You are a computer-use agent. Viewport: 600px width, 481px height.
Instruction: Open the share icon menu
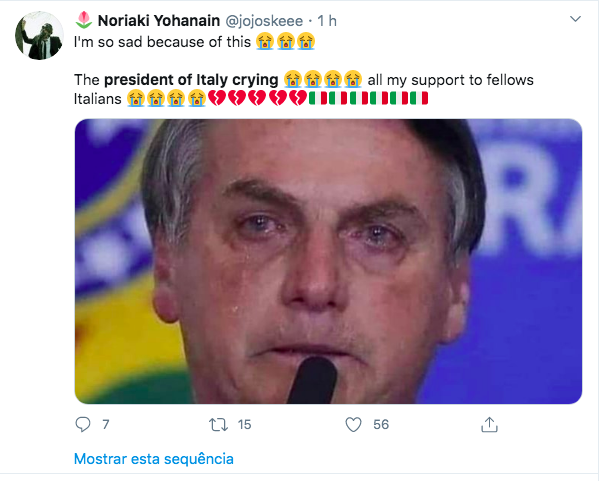[x=489, y=425]
